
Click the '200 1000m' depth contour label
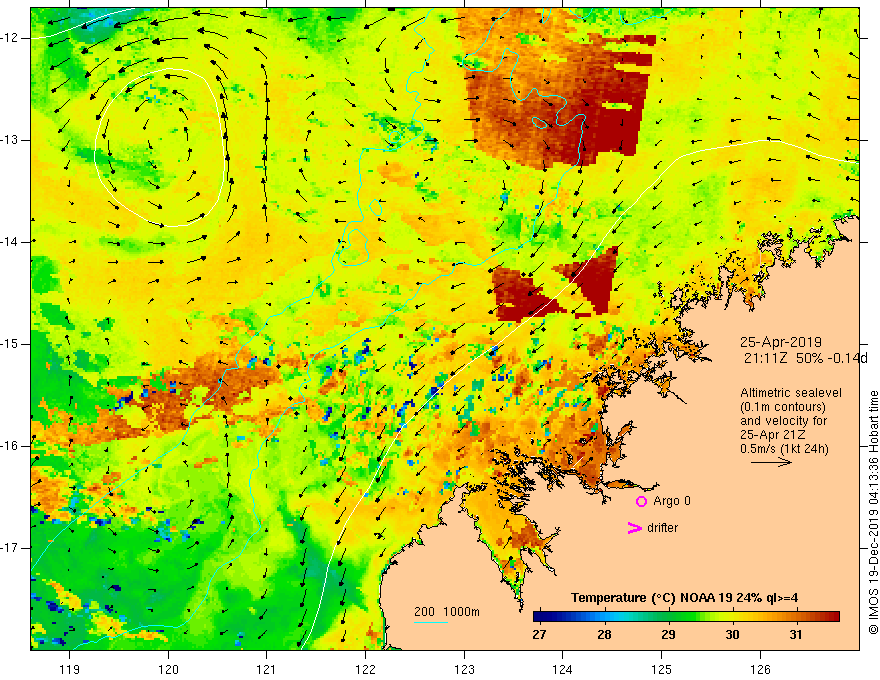pos(447,612)
